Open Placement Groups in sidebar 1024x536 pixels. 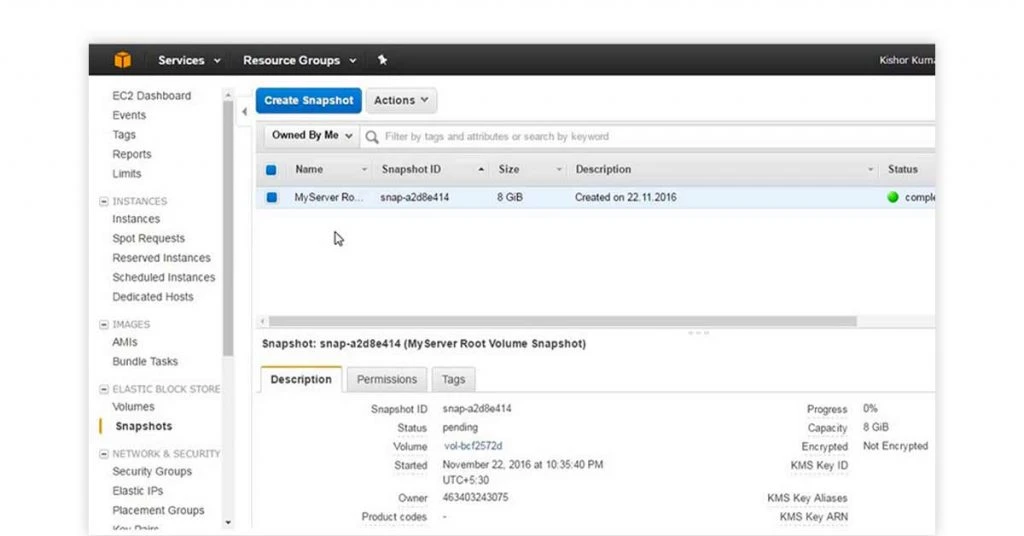click(x=158, y=511)
